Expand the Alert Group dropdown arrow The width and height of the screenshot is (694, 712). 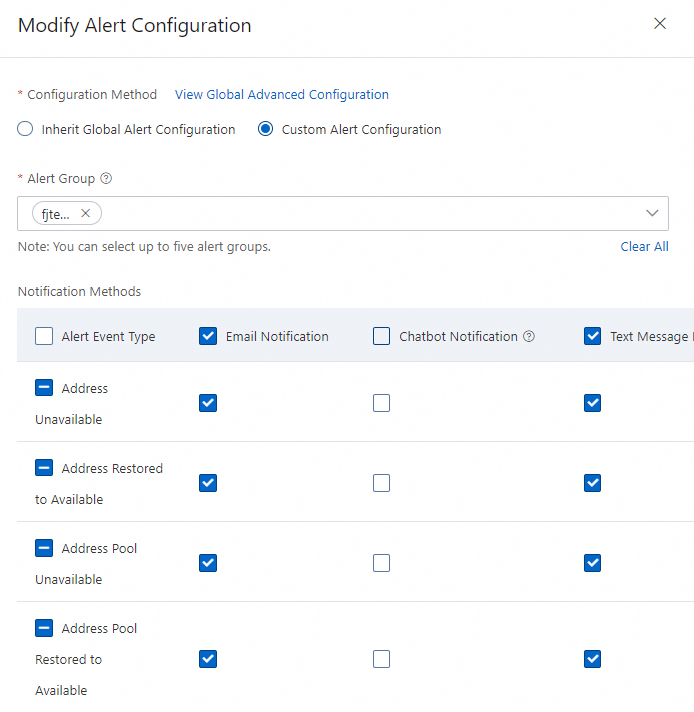(x=652, y=213)
